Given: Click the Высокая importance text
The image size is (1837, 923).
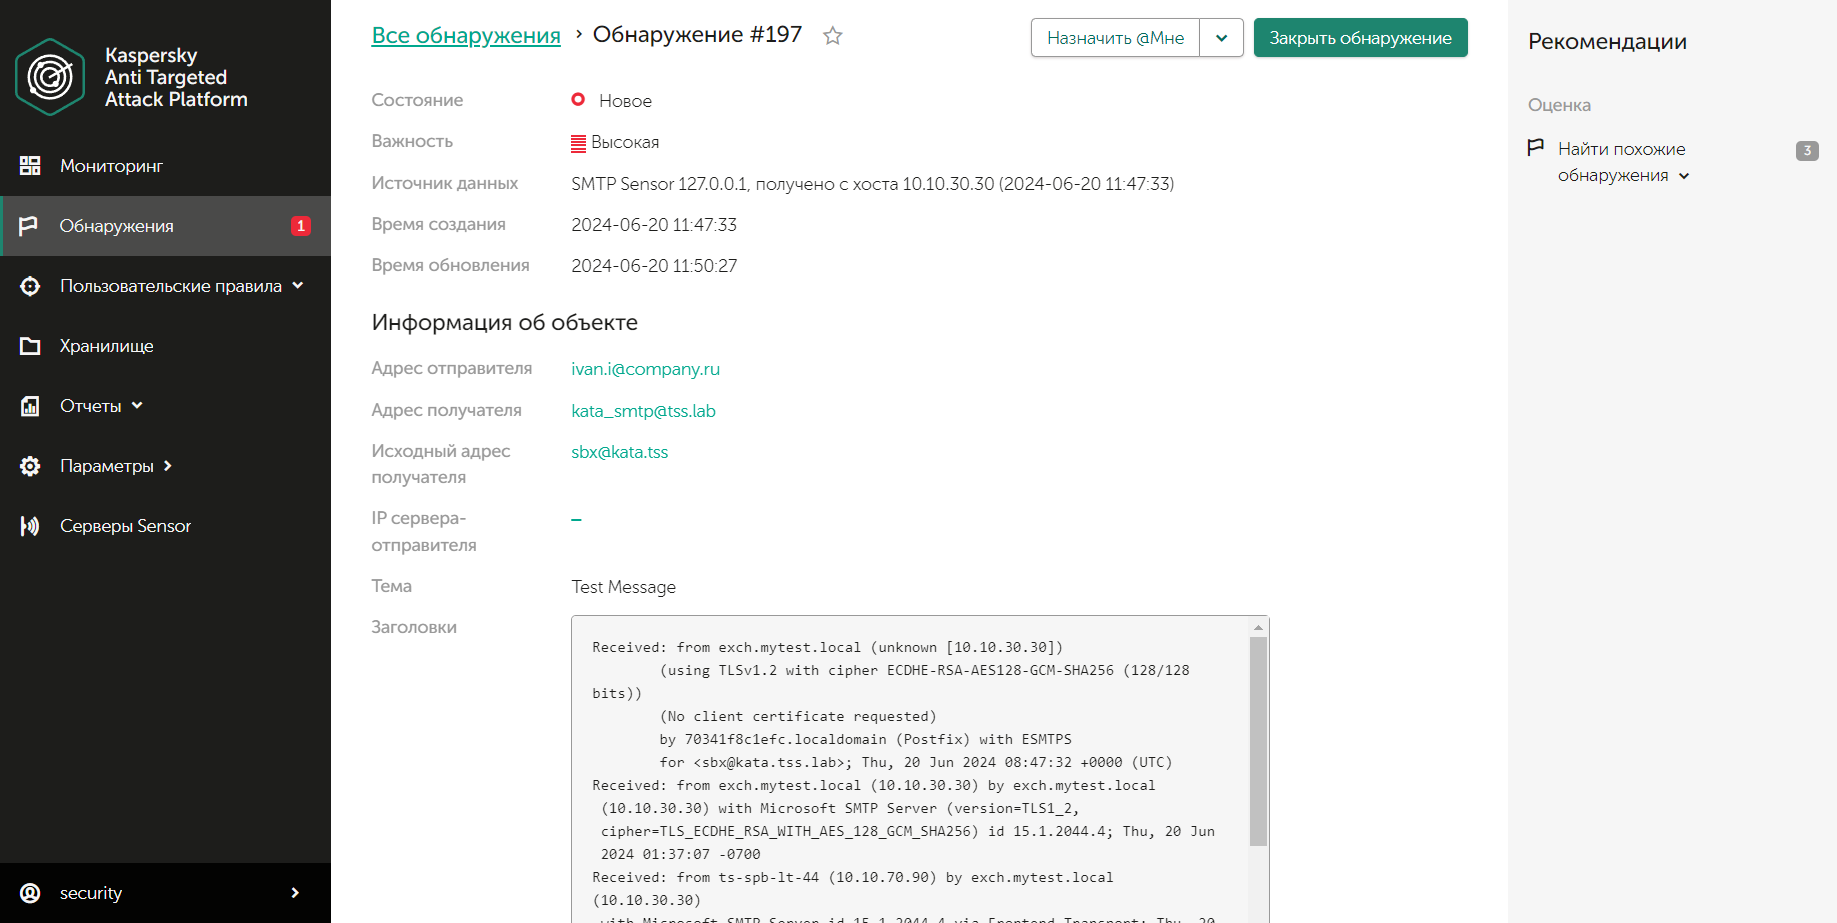Looking at the screenshot, I should point(625,142).
